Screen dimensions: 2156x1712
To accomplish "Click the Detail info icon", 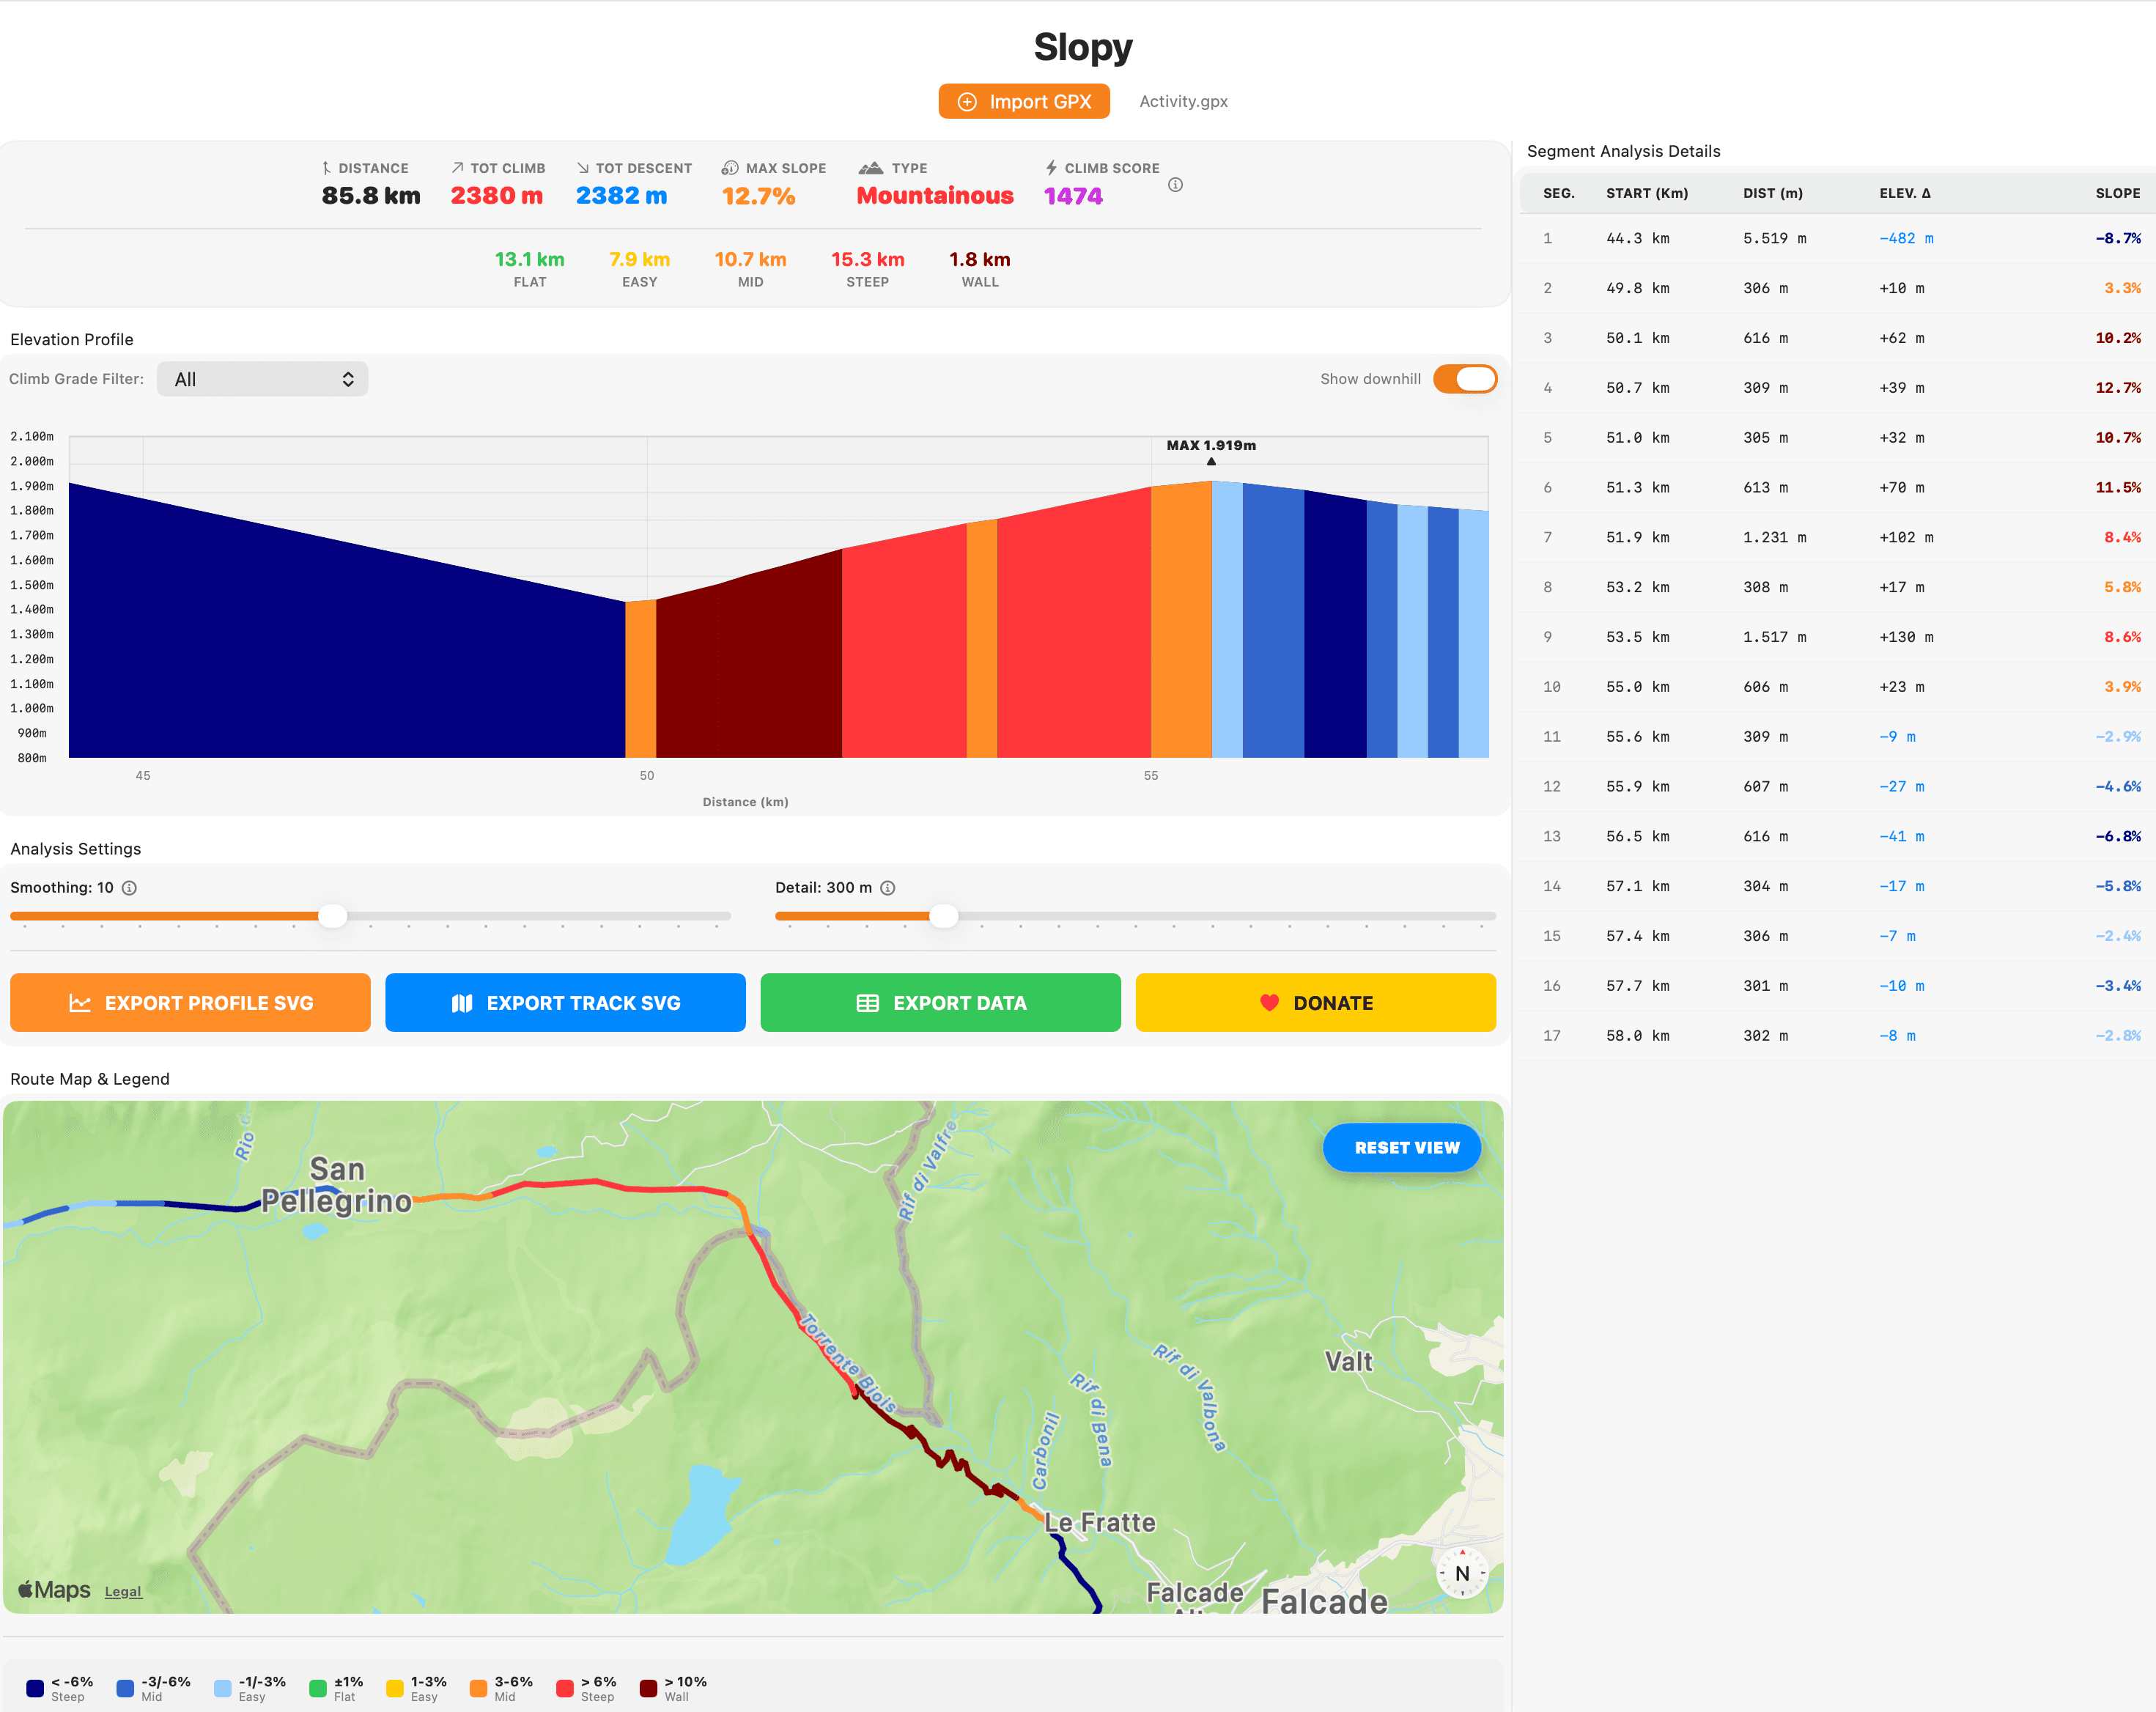I will click(887, 888).
